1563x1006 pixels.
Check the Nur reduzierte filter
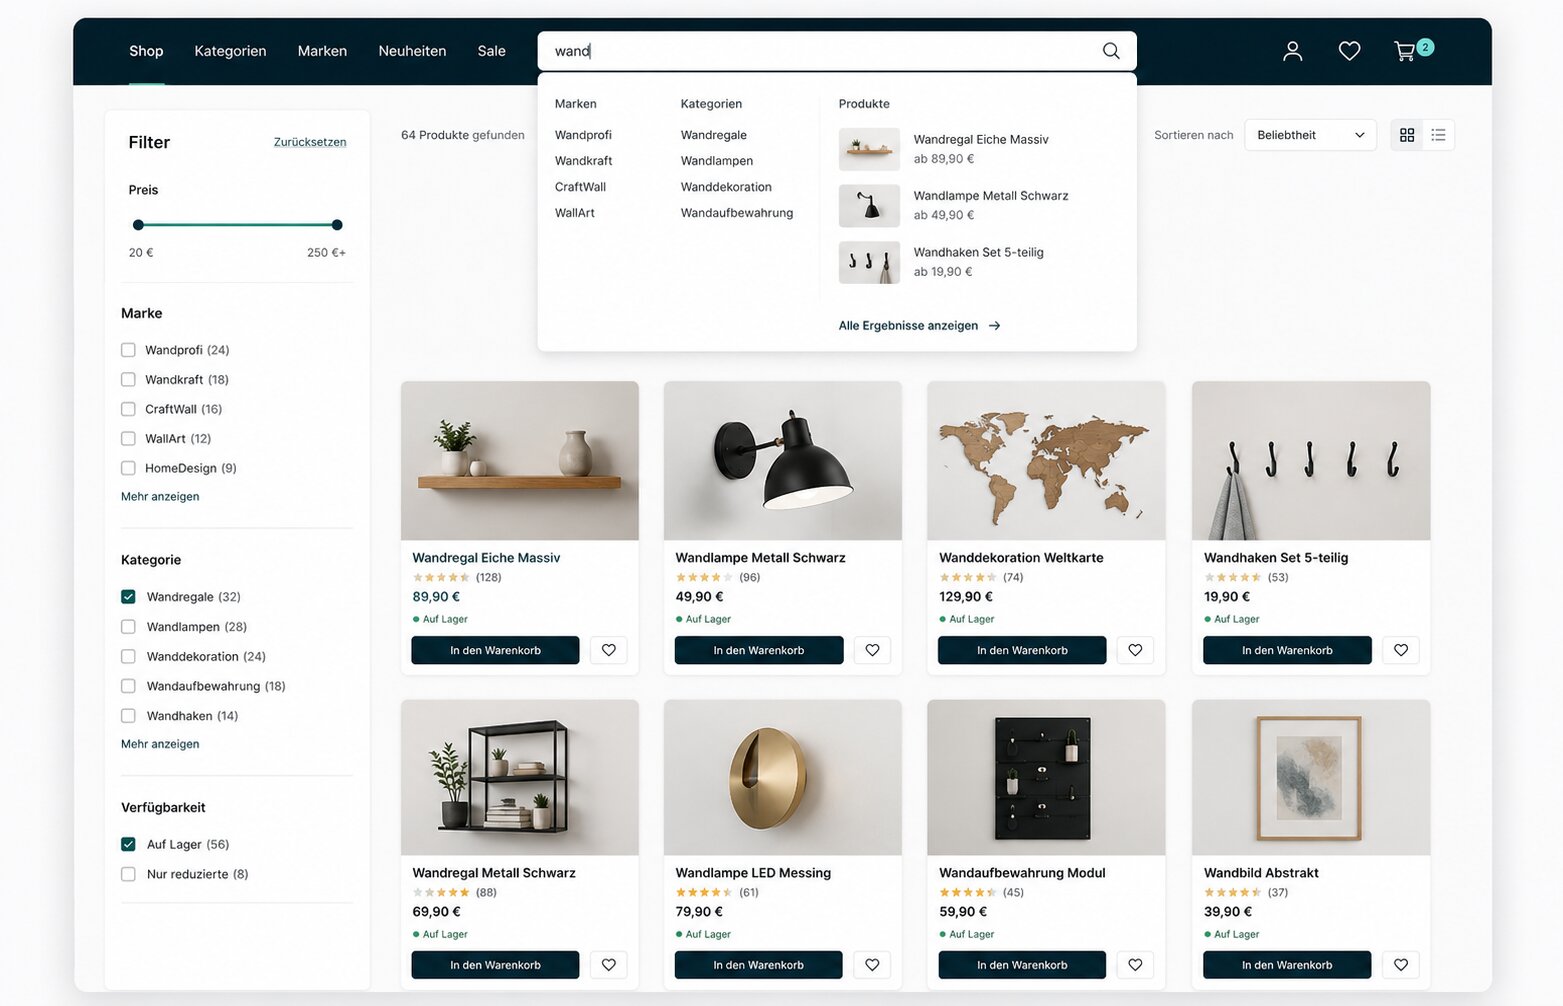pyautogui.click(x=128, y=874)
